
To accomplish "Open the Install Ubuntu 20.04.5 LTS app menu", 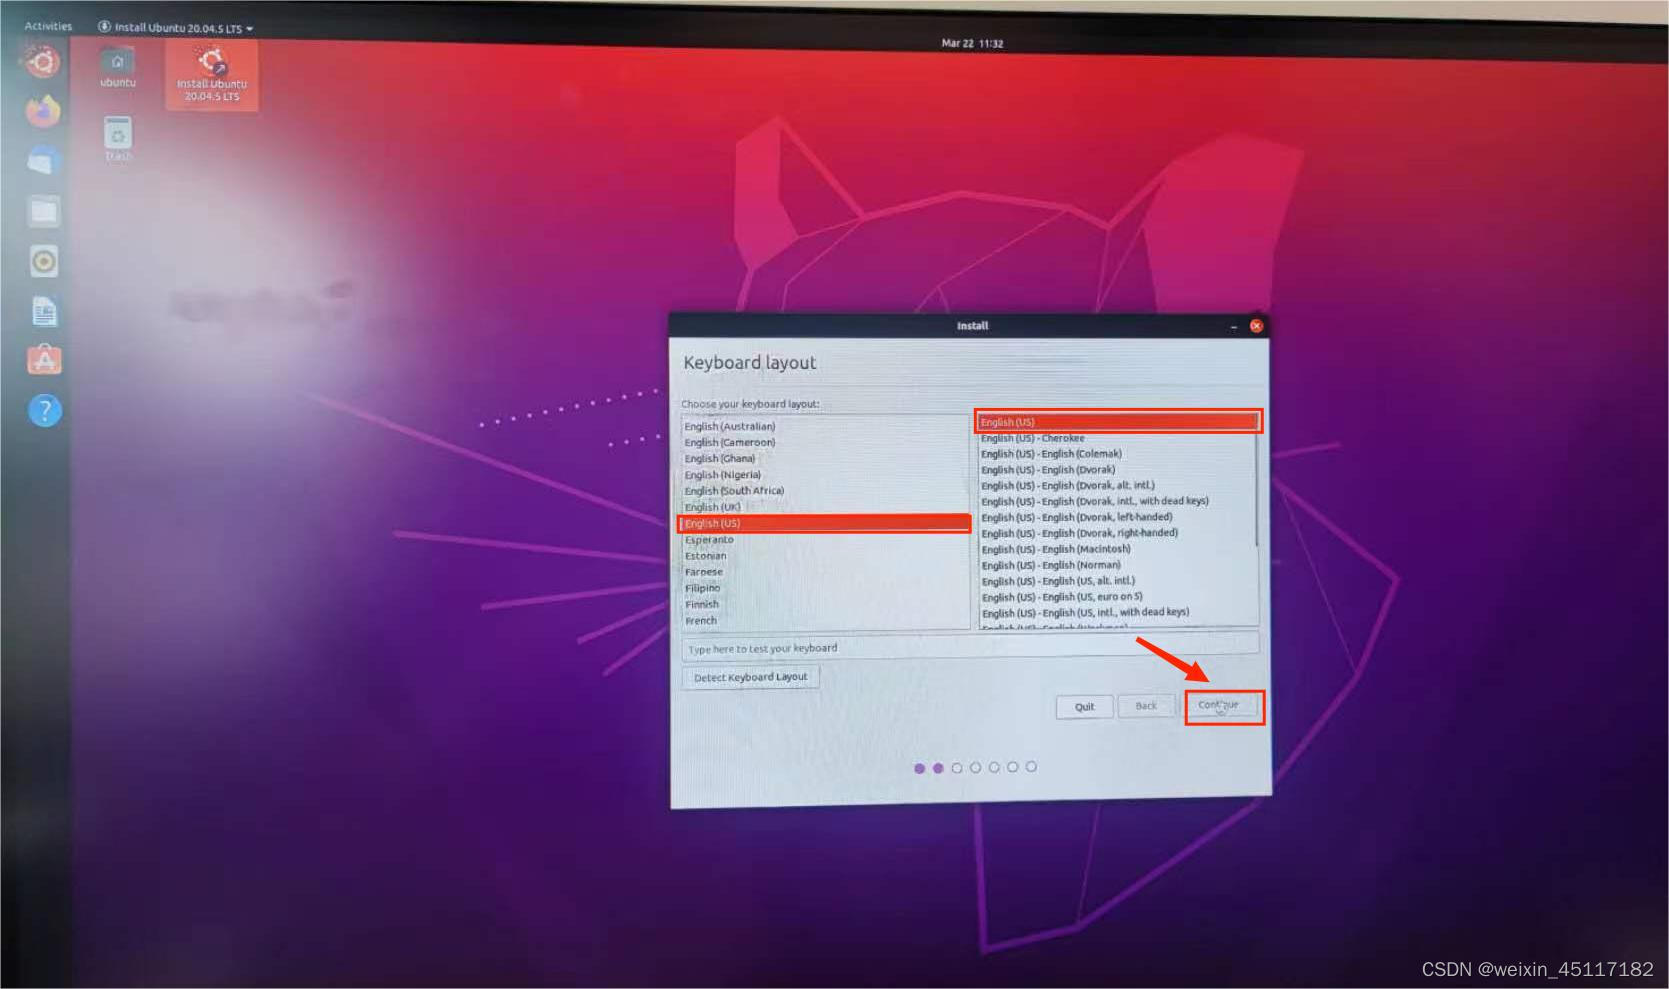I will [x=176, y=28].
